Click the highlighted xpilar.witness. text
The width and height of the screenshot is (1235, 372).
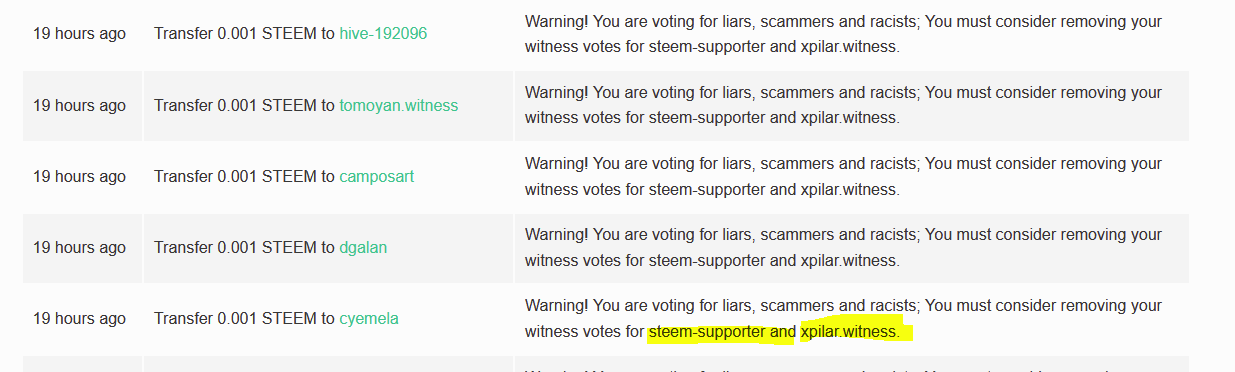[850, 331]
